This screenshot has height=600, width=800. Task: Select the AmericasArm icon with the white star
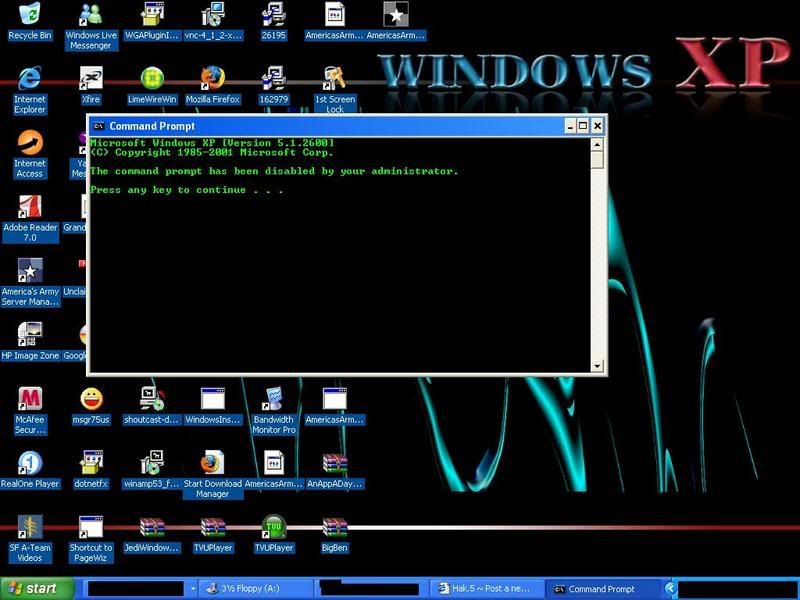point(395,21)
